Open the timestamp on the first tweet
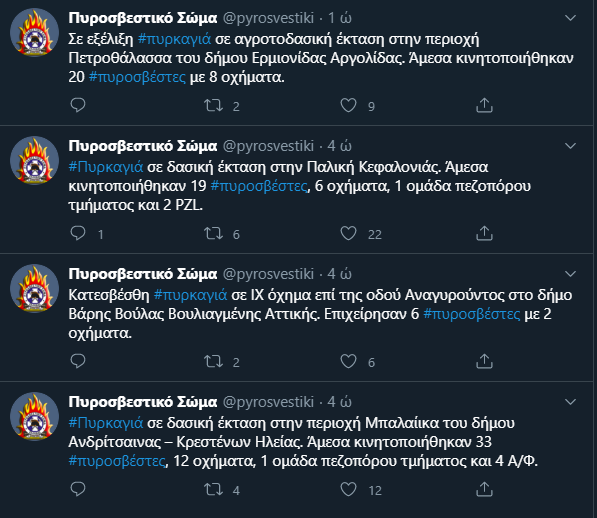This screenshot has width=597, height=518. click(340, 18)
